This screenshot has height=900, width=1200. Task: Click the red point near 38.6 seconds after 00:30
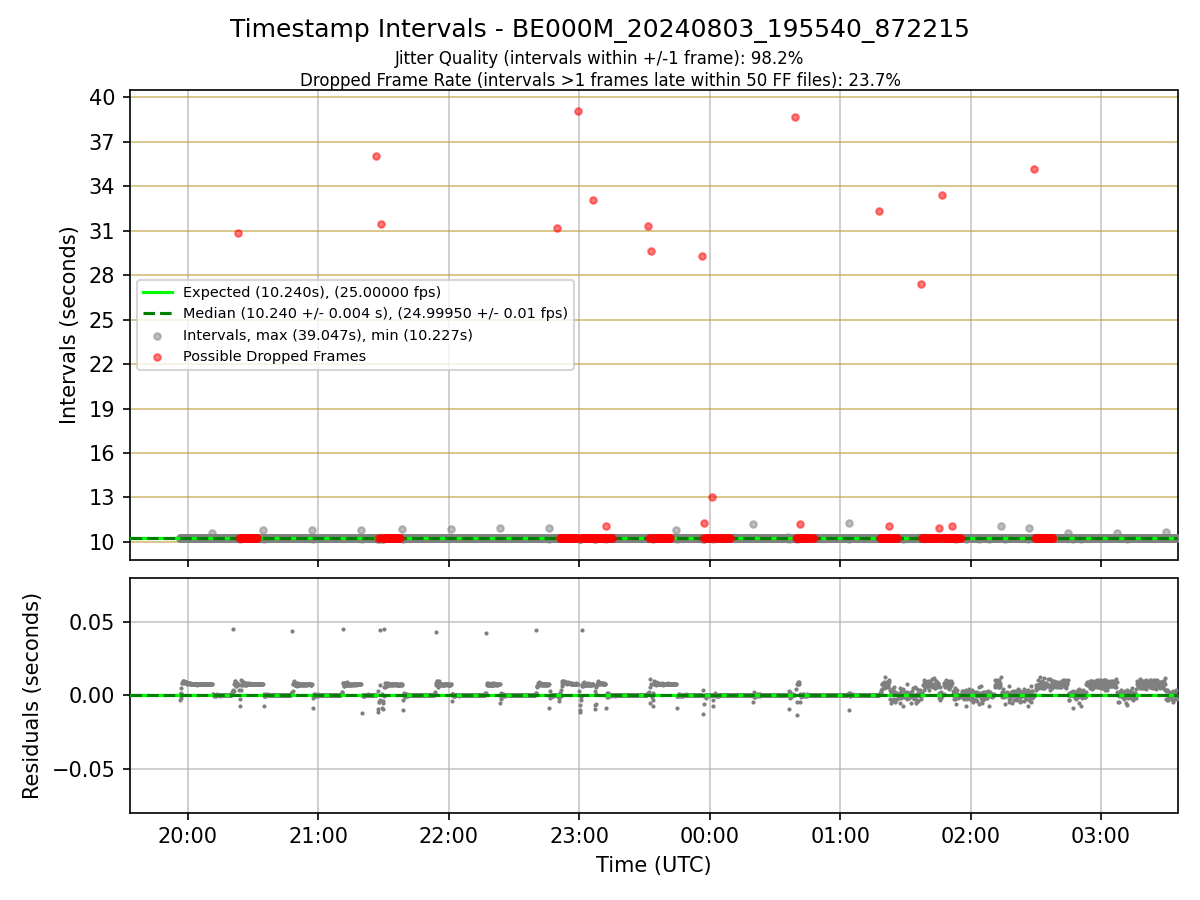[x=795, y=117]
